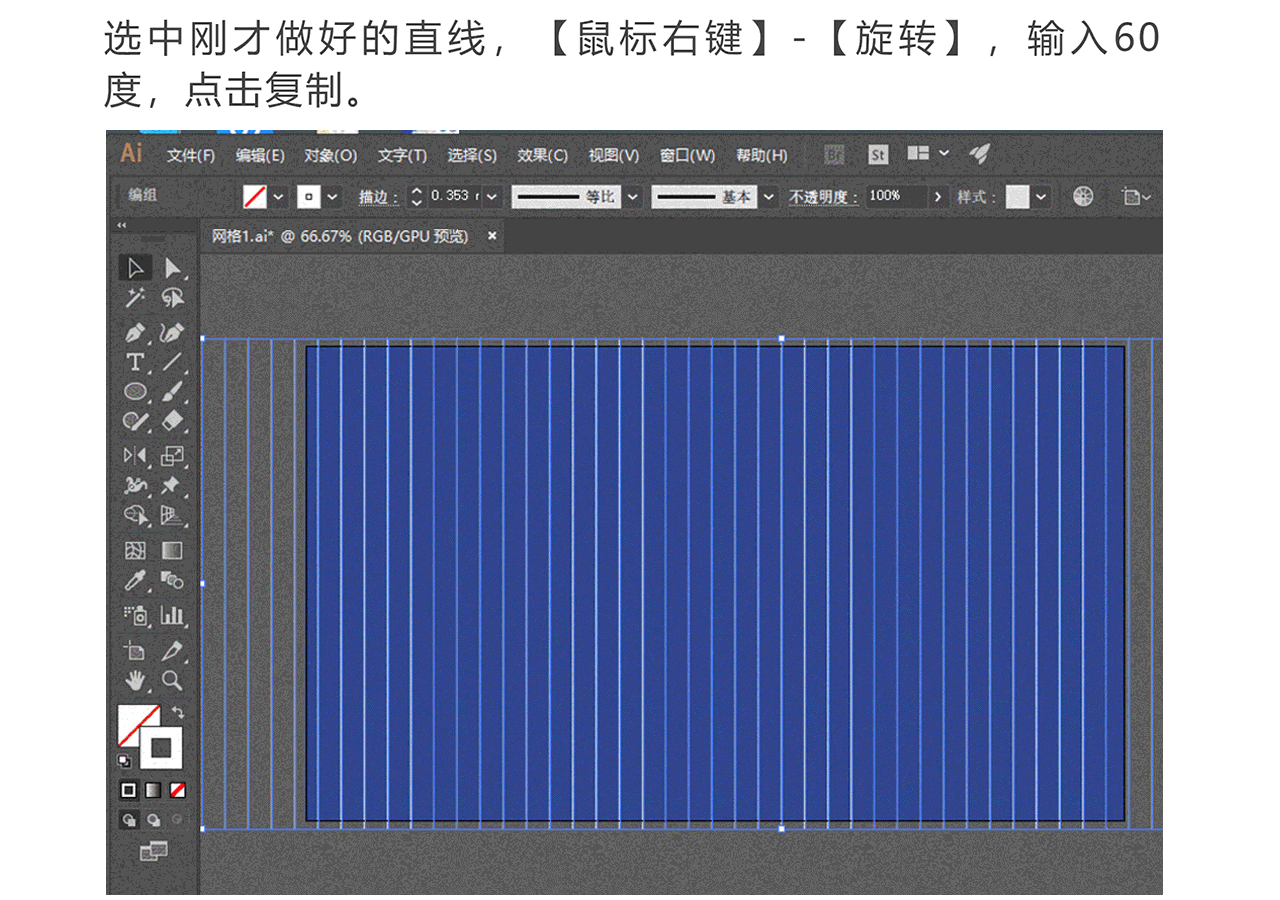Click the GPU performance rocket icon
This screenshot has width=1280, height=900.
pos(980,154)
